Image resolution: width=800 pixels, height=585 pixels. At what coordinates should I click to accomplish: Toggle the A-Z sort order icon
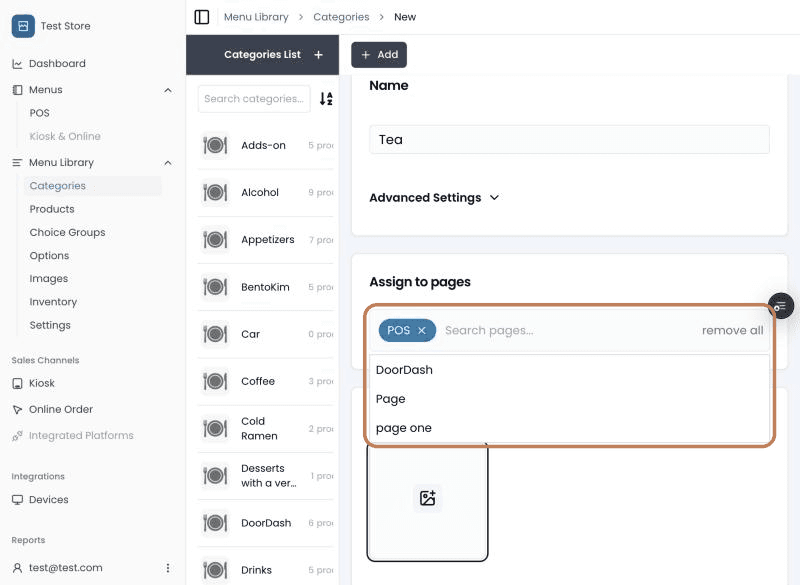[326, 98]
